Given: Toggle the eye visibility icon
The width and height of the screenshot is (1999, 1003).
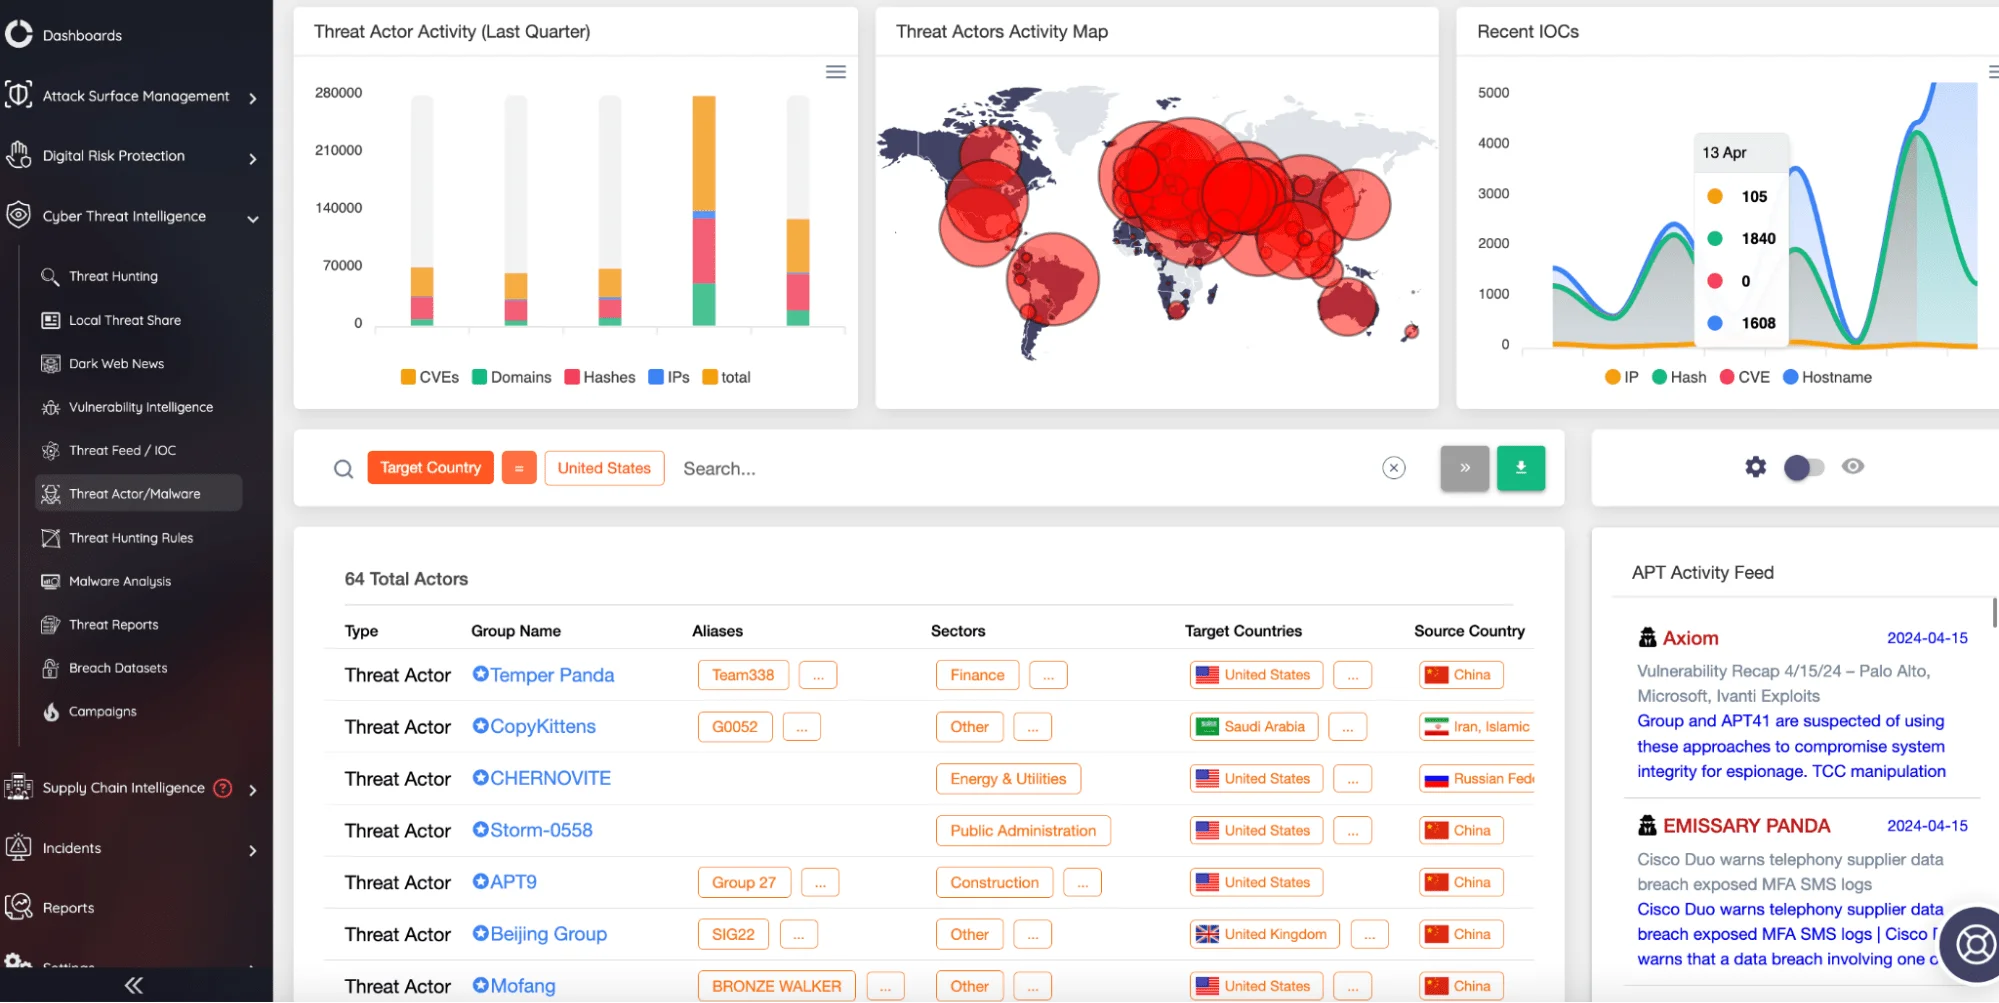Looking at the screenshot, I should [1853, 466].
